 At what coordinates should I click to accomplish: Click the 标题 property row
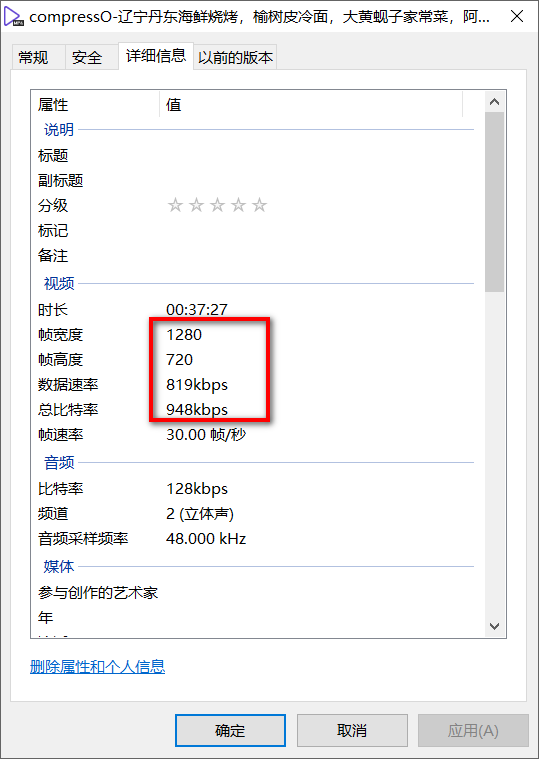[255, 155]
